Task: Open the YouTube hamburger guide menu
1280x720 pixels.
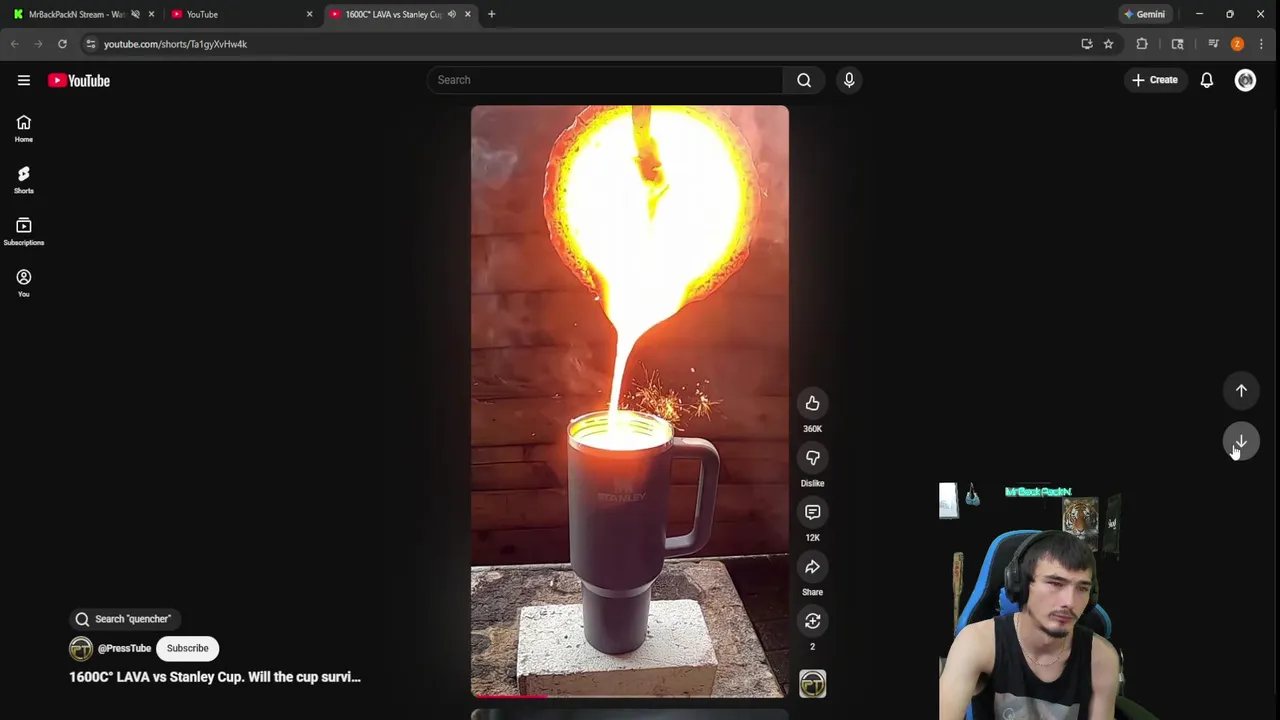Action: pos(24,80)
